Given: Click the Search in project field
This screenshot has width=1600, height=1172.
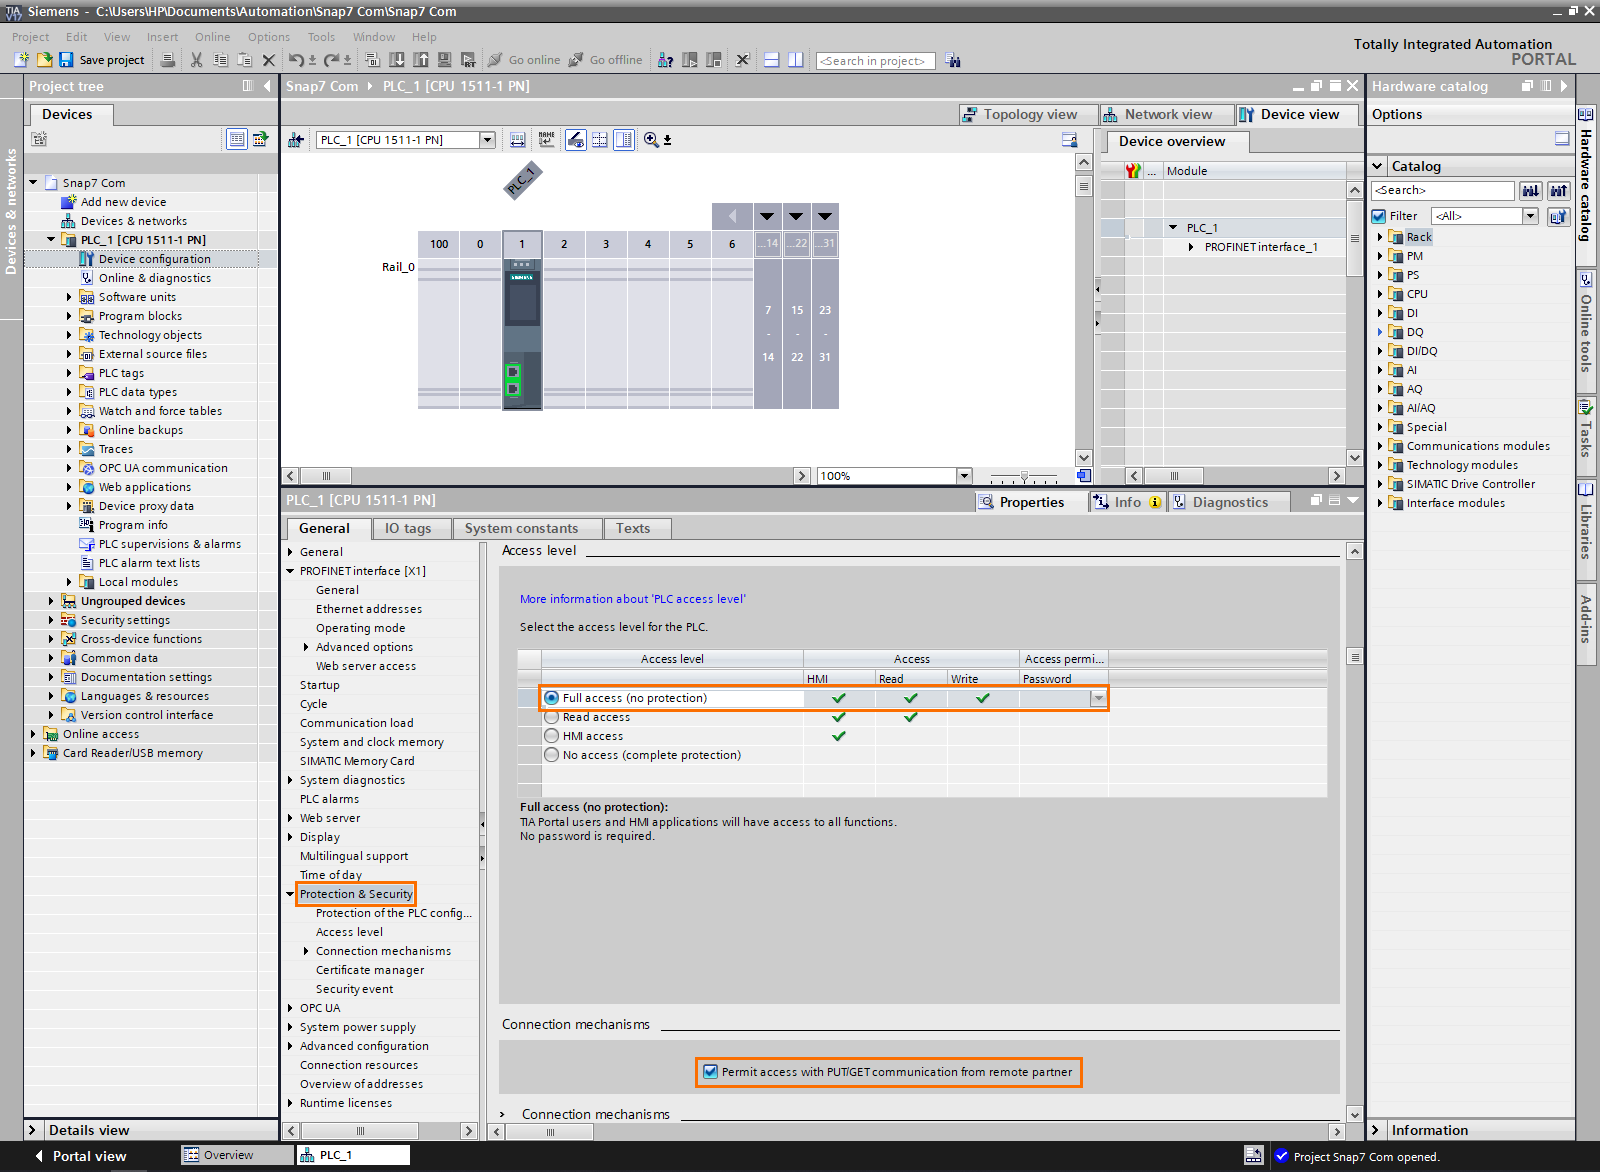Looking at the screenshot, I should [875, 60].
